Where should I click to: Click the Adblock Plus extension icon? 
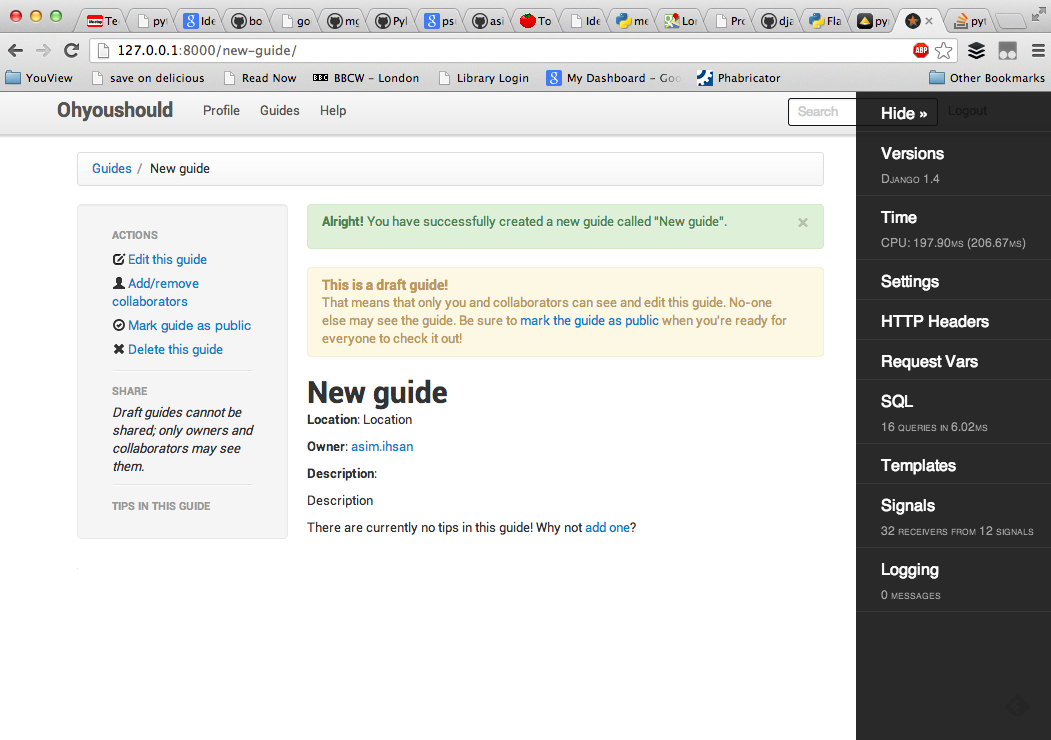(921, 50)
